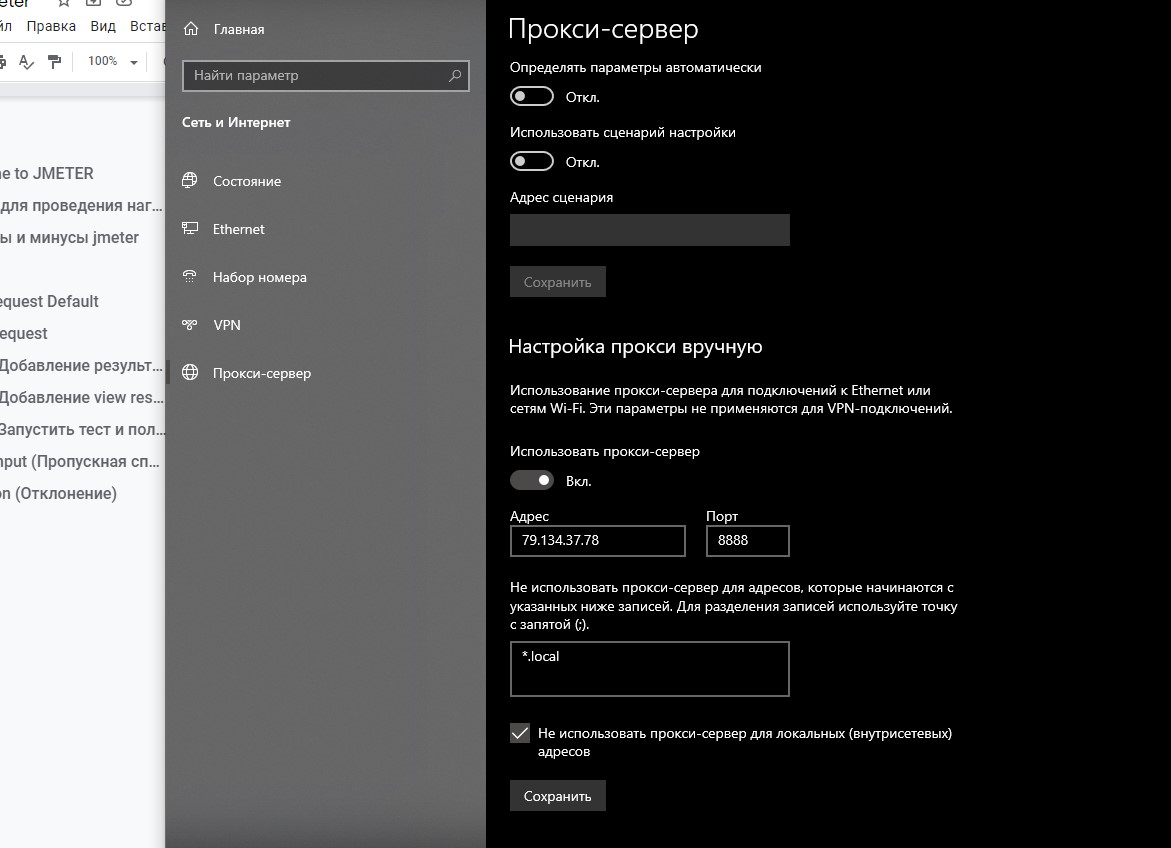Turn off the 'Использовать прокси-сервер' switch
This screenshot has height=848, width=1171.
pyautogui.click(x=531, y=480)
